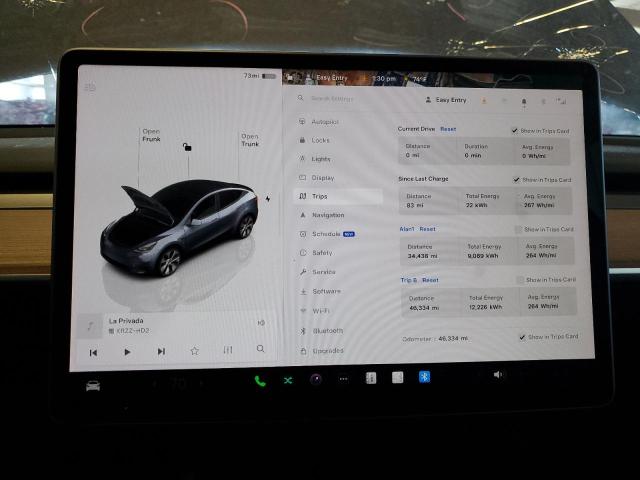This screenshot has width=640, height=480.
Task: Open the blue Bluetooth app in bottom bar
Action: 424,376
